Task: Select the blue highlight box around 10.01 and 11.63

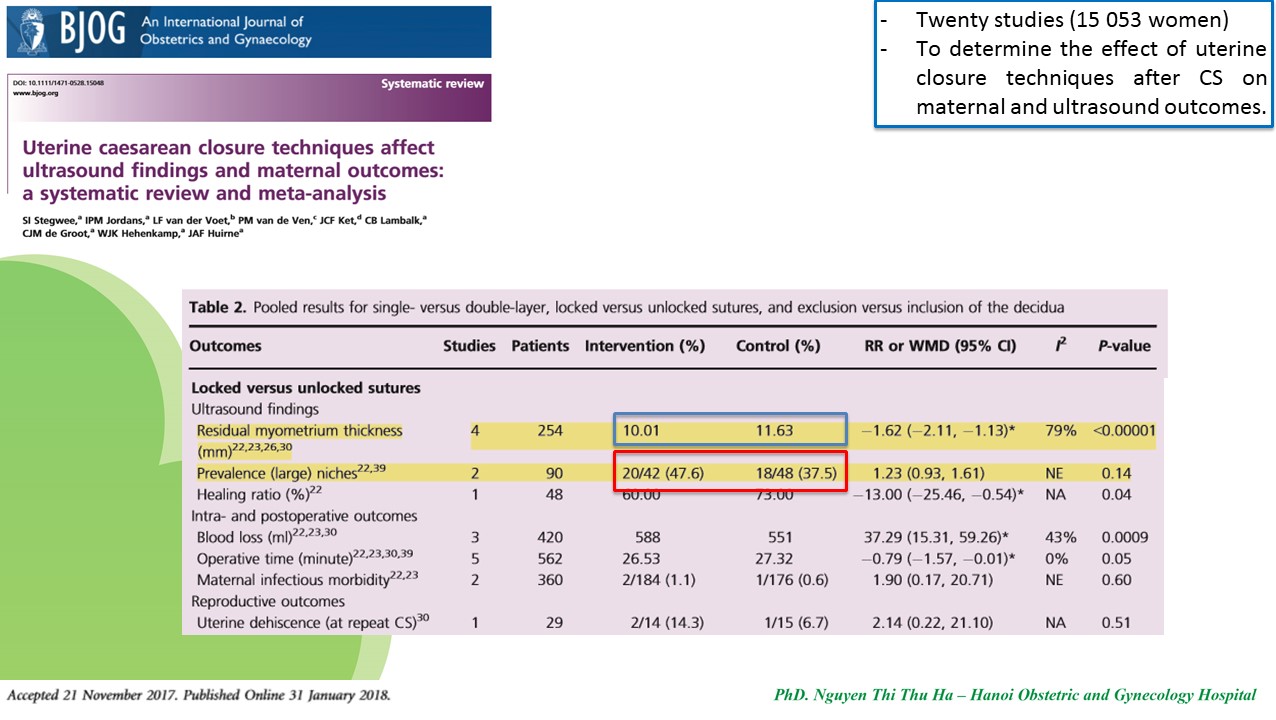Action: [x=730, y=431]
